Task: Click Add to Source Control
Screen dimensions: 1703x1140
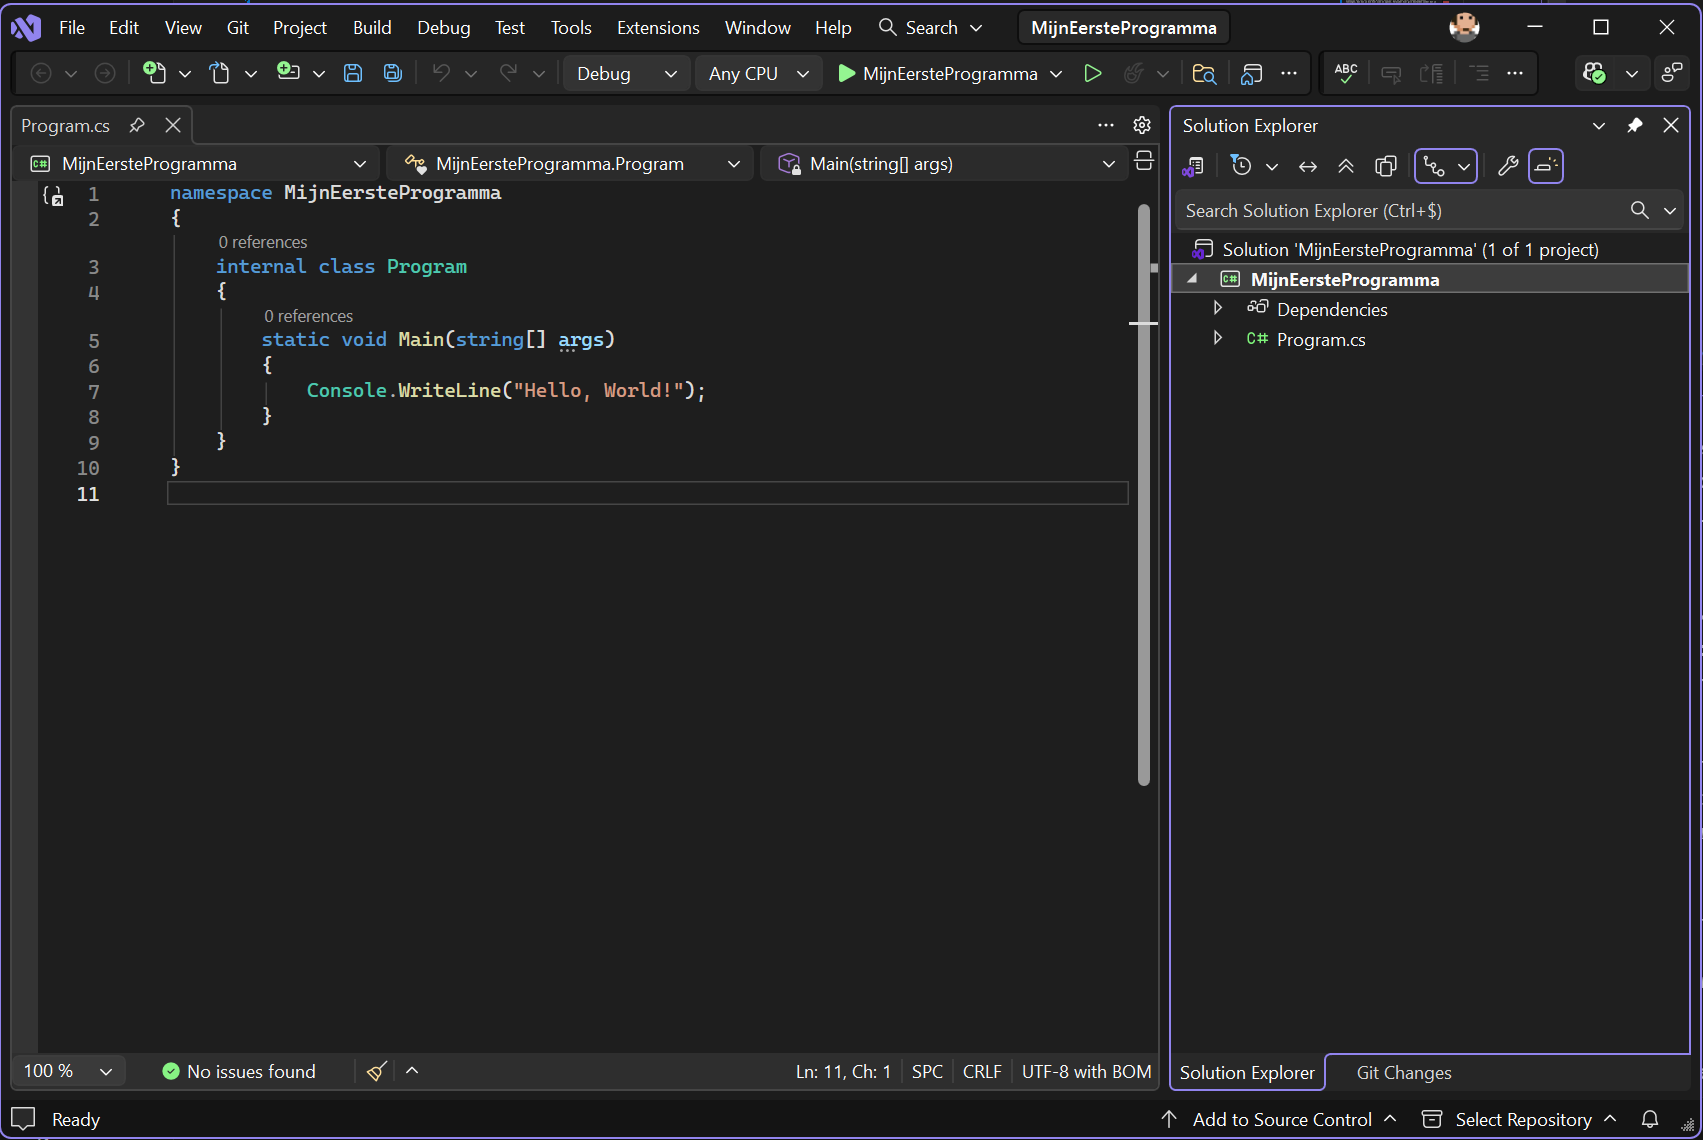Action: (1281, 1119)
